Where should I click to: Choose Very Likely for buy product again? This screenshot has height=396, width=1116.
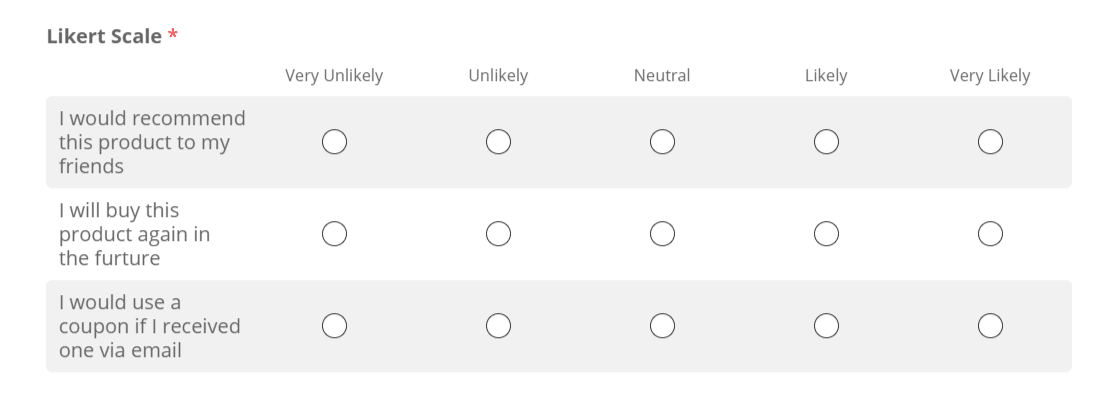pyautogui.click(x=990, y=234)
